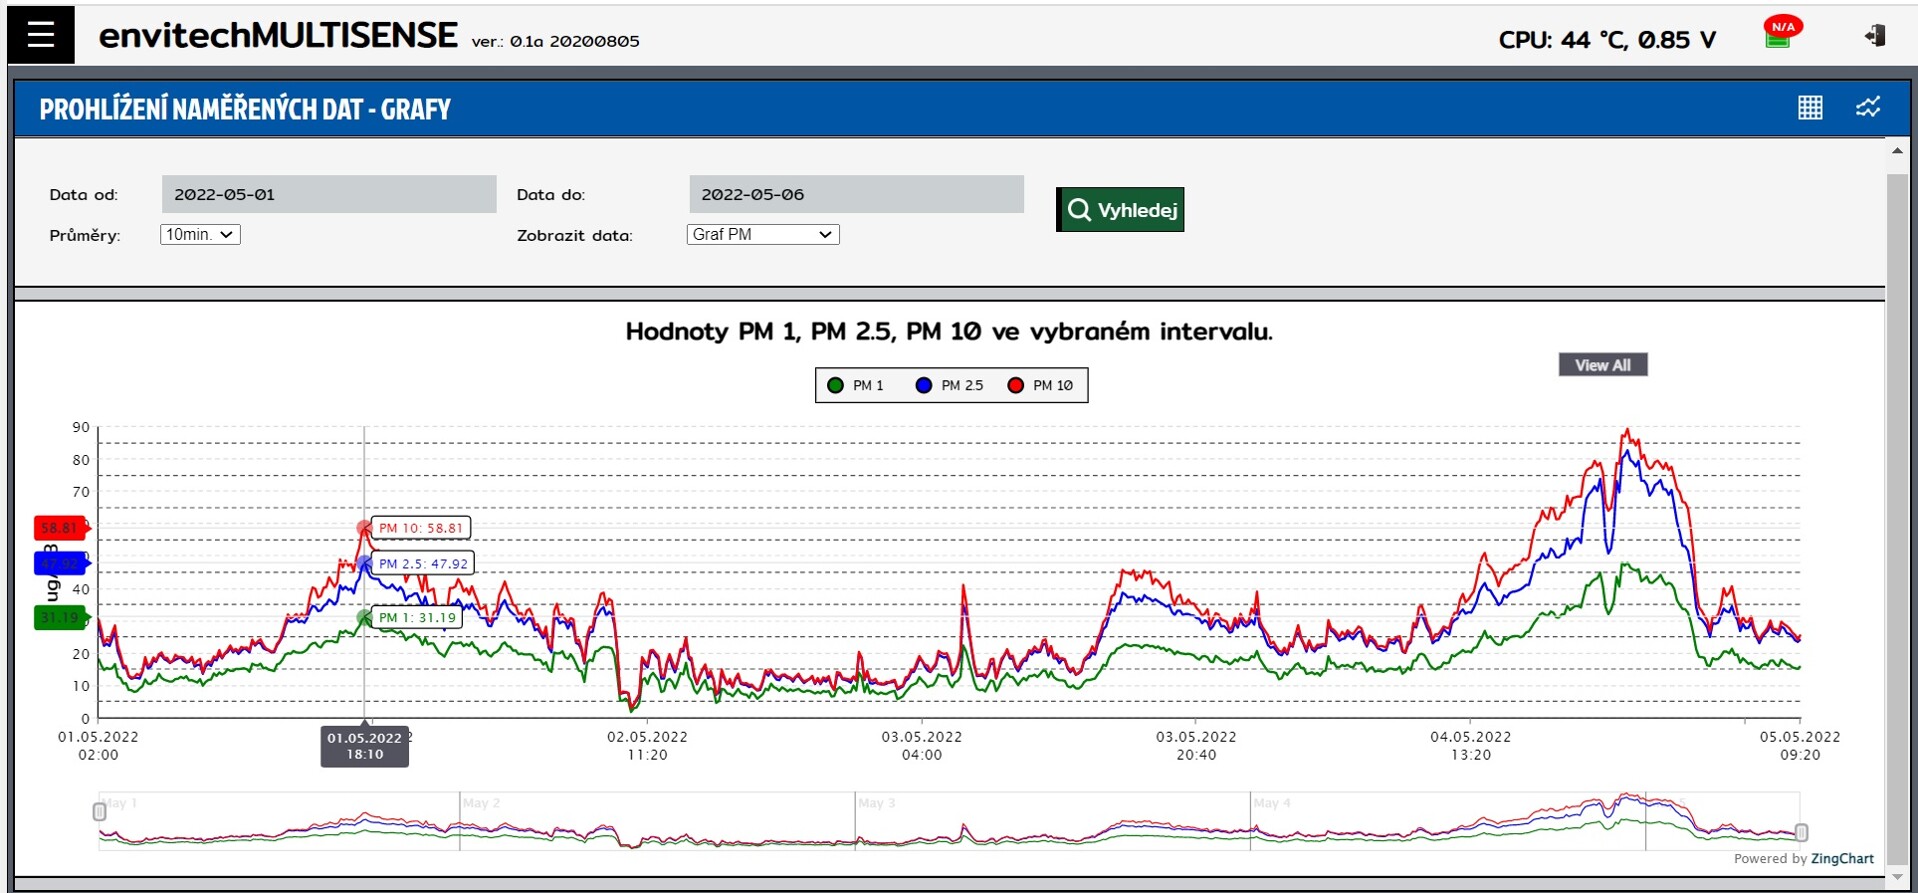1918x893 pixels.
Task: Click the blue PM 2.5 axis marker
Action: [60, 564]
